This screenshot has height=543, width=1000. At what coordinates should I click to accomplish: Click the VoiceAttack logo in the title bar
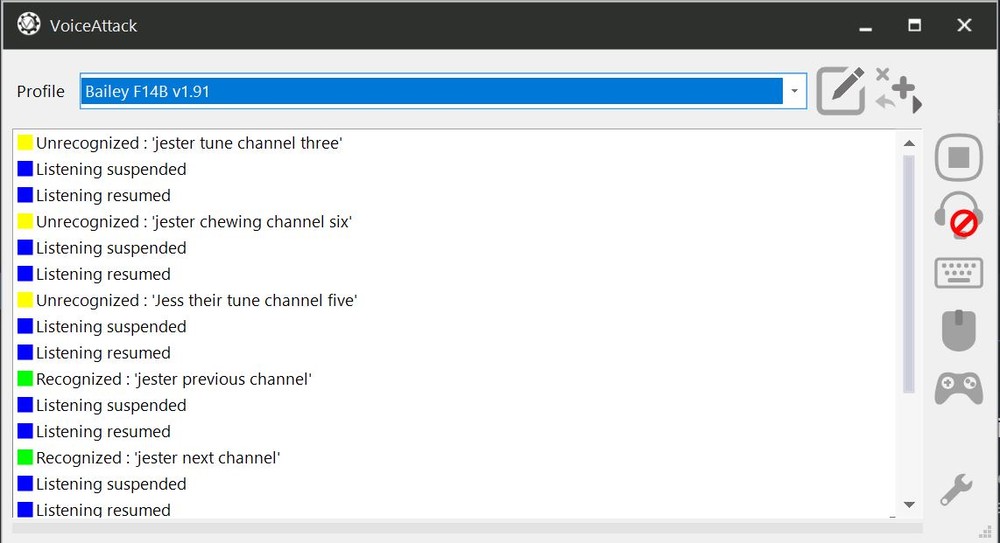click(x=29, y=25)
